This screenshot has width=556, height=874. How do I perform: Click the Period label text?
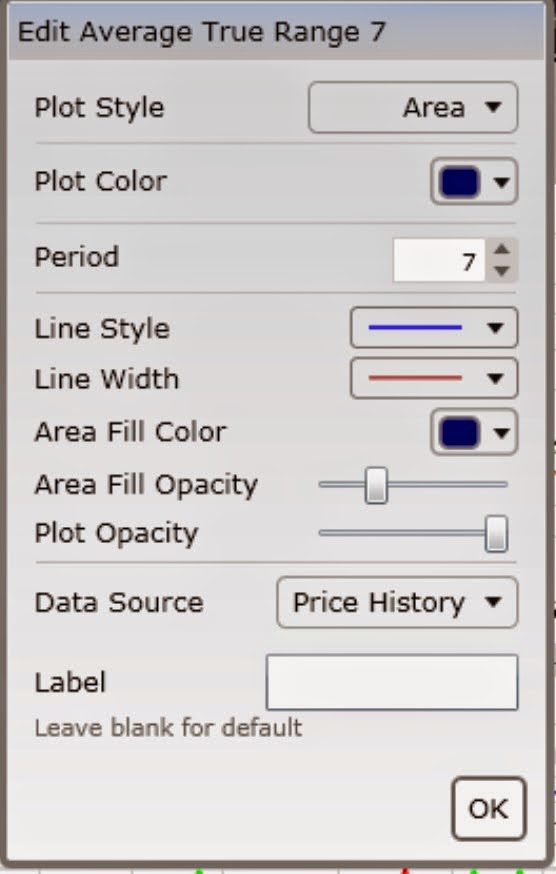tap(76, 257)
